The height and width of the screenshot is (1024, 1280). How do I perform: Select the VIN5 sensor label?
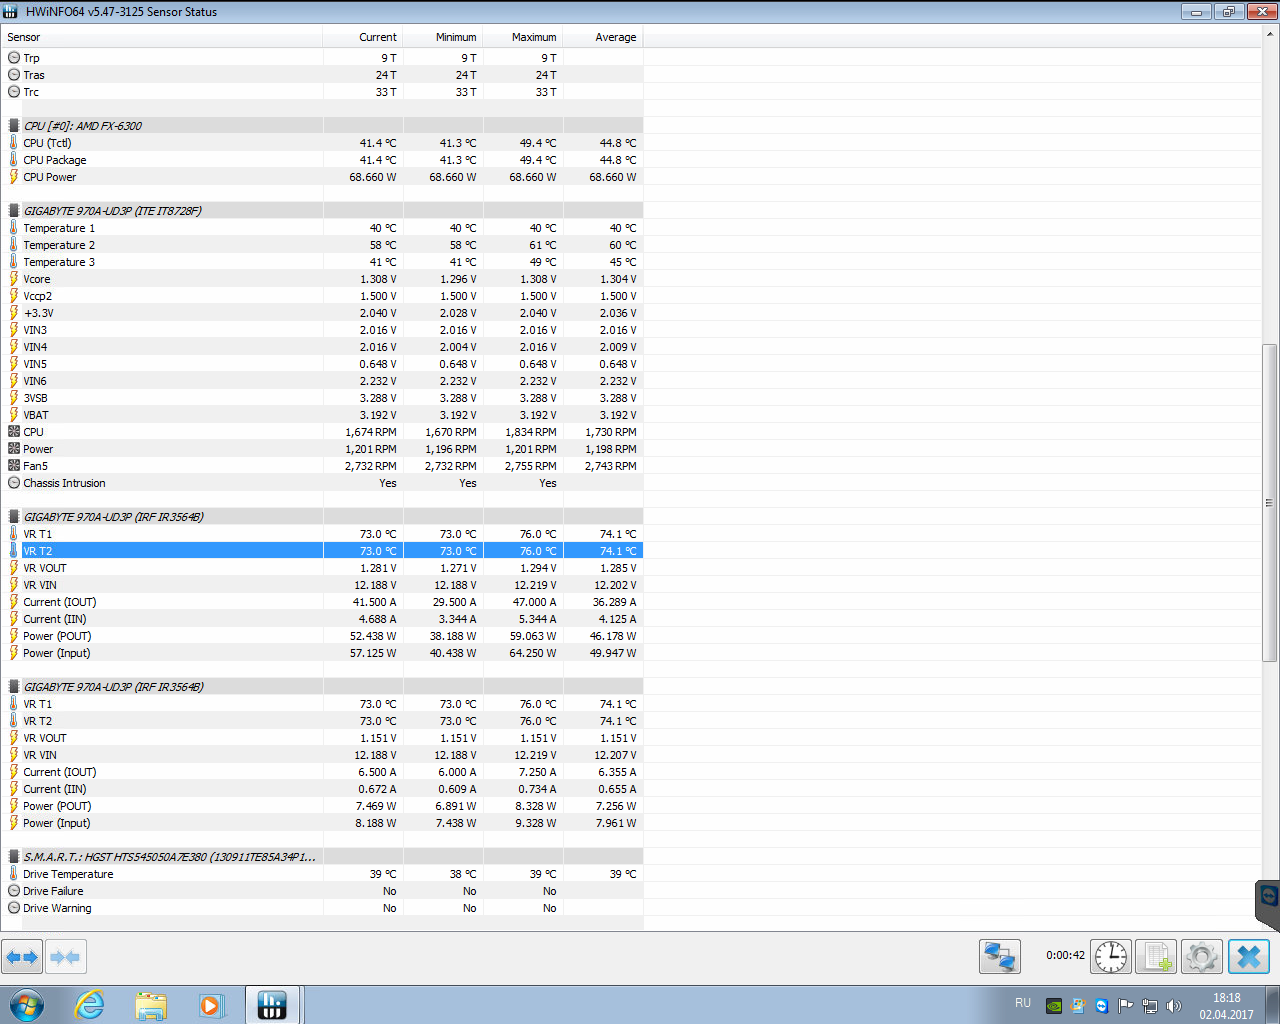tap(35, 364)
